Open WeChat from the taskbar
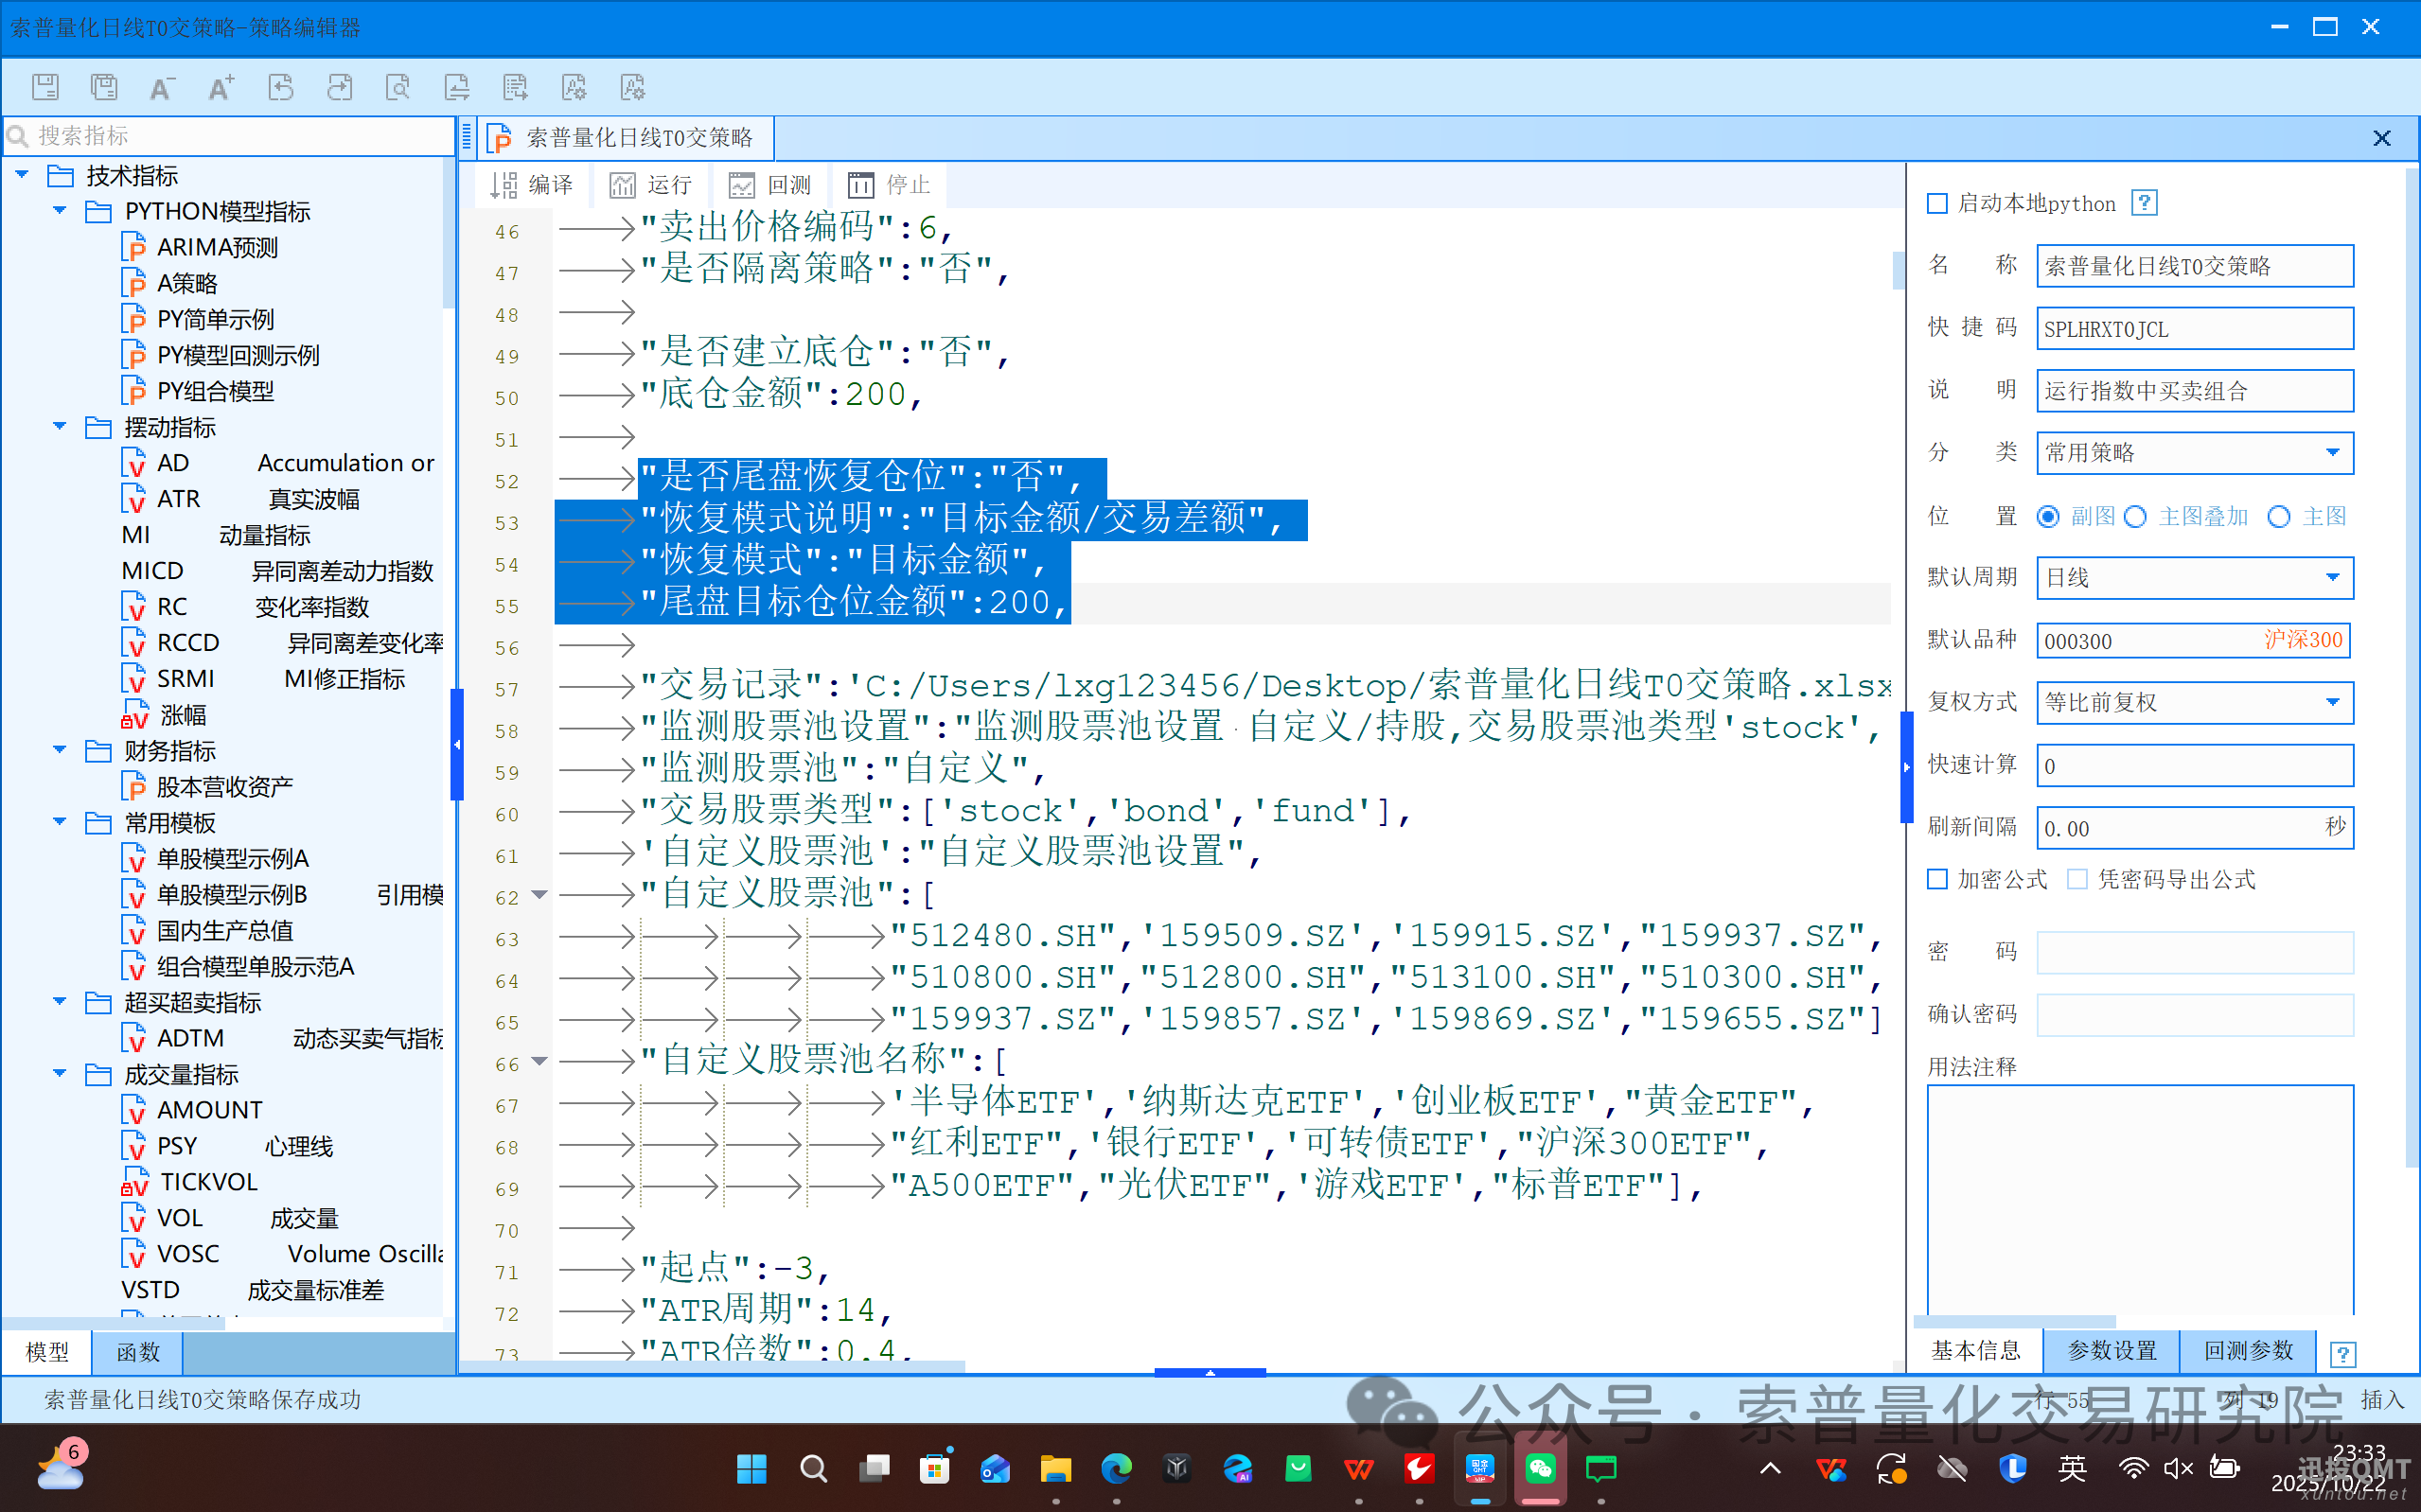 [1540, 1469]
